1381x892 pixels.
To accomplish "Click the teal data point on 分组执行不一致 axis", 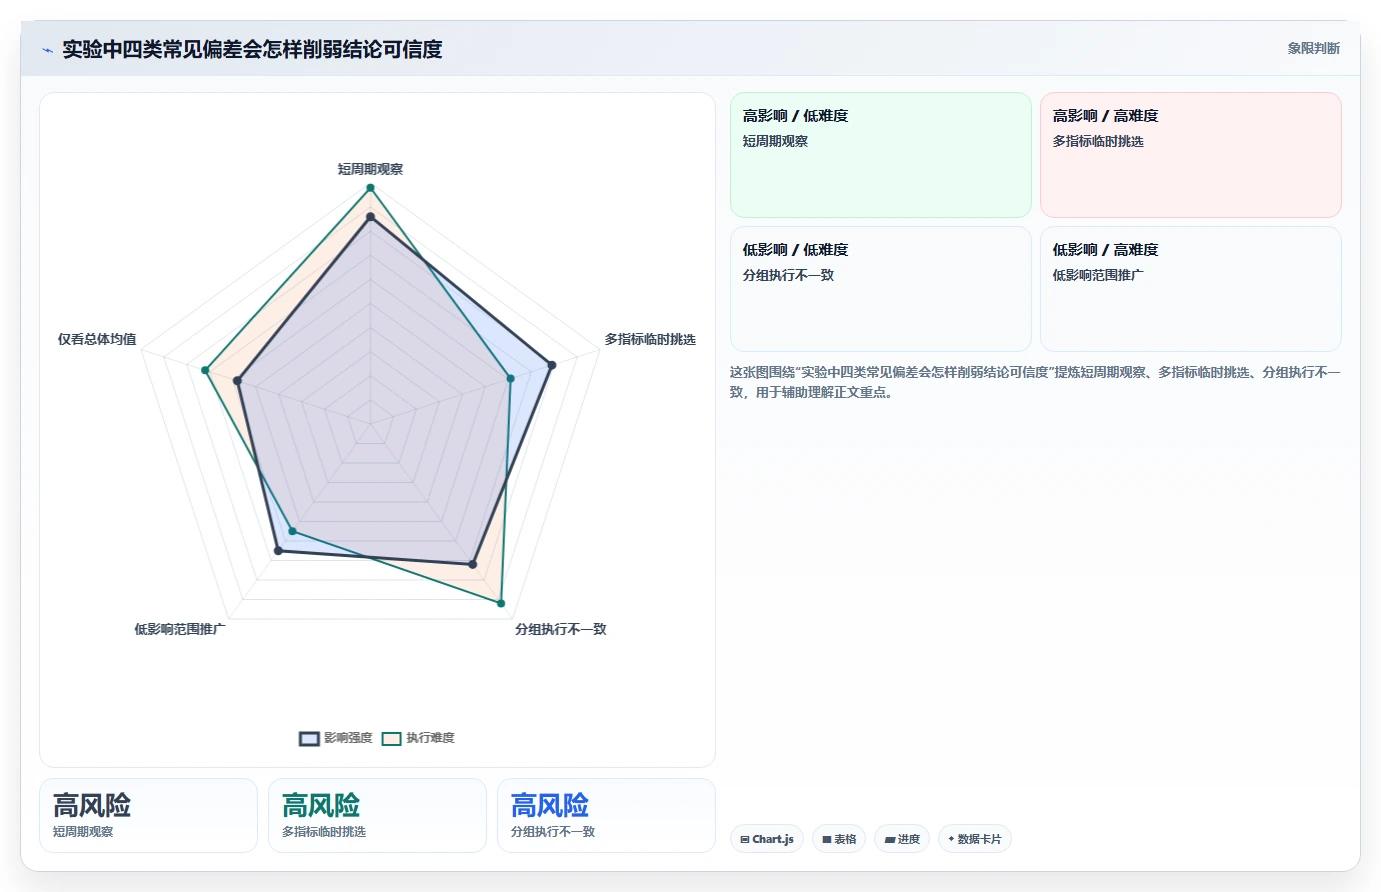I will (x=501, y=603).
